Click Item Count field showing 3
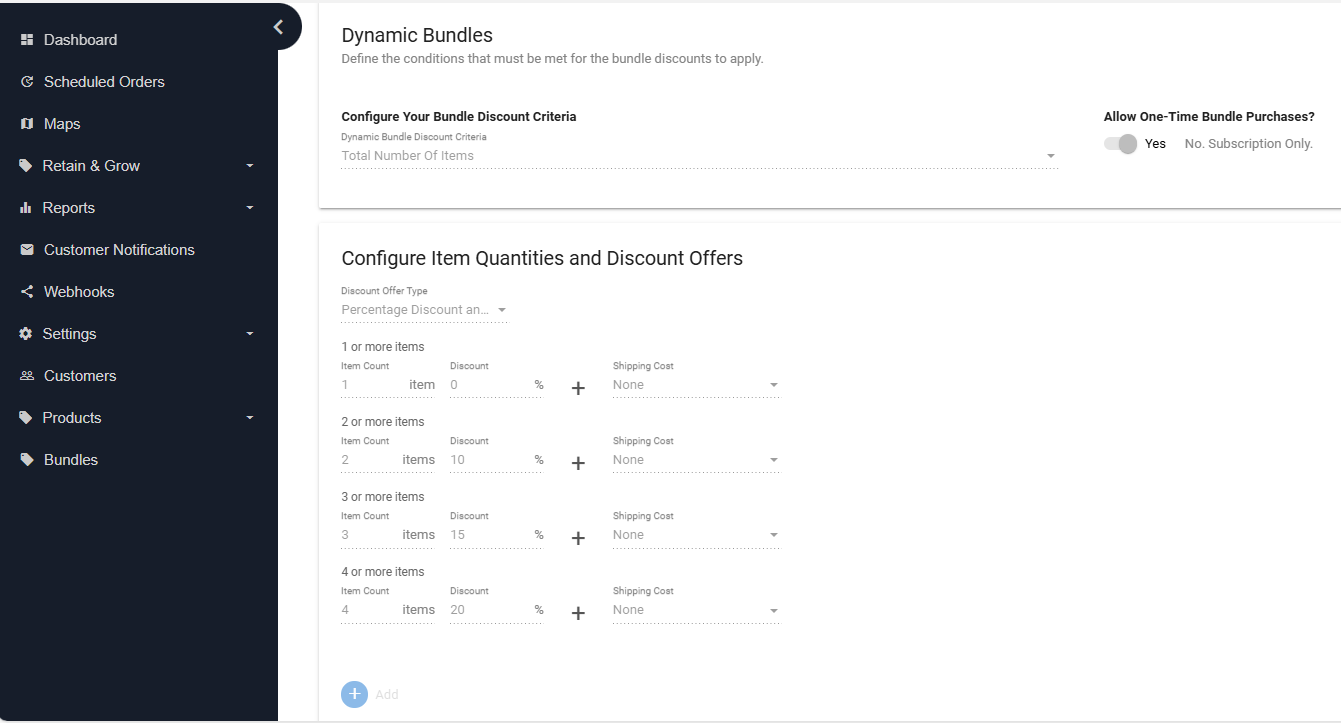 (x=388, y=535)
